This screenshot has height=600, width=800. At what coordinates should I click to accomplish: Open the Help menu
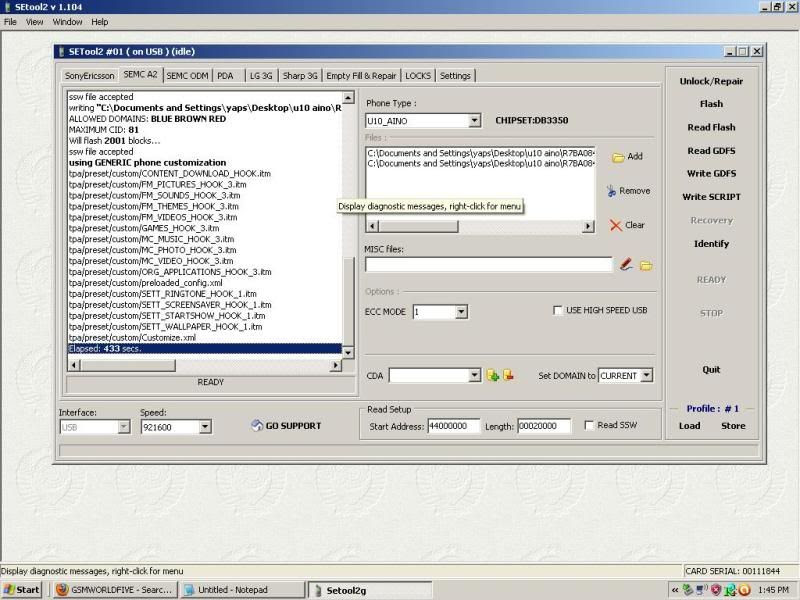coord(99,22)
